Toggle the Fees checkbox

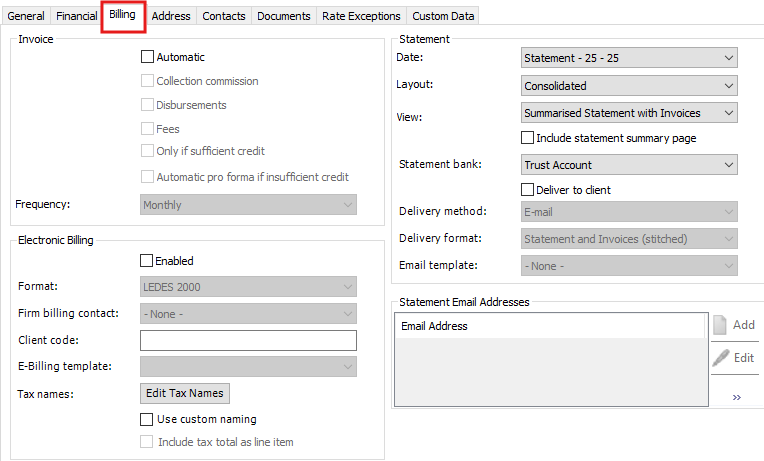click(x=147, y=128)
